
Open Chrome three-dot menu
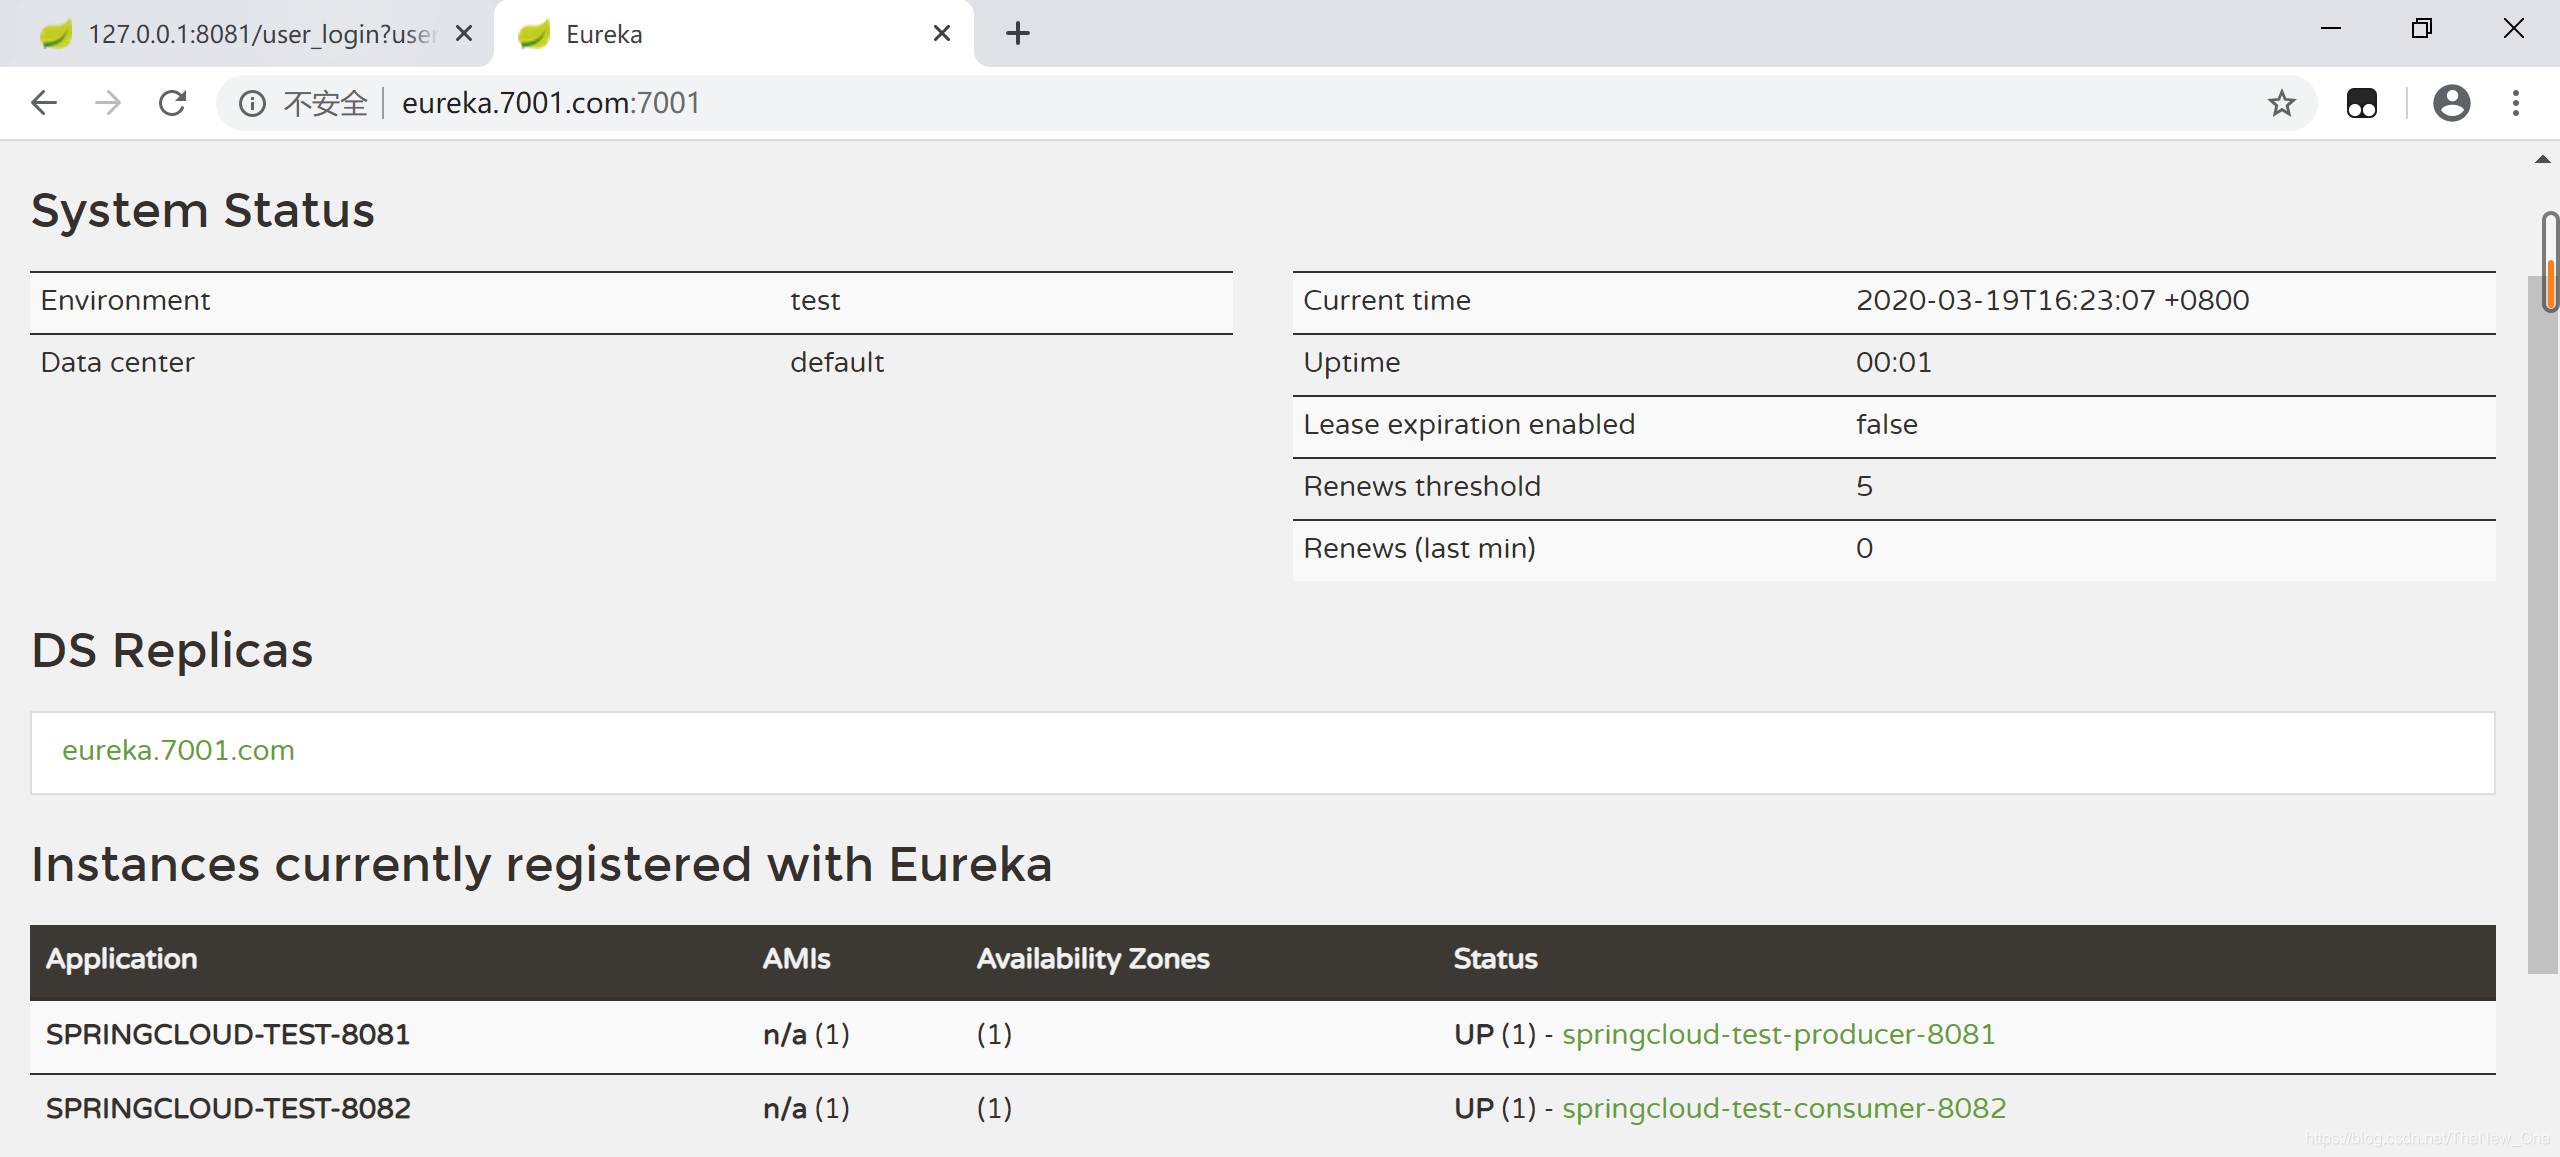2516,103
